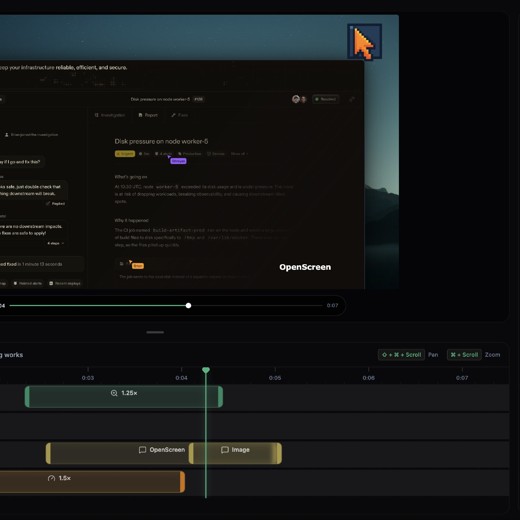Click the purple cursor label tag

pos(178,161)
